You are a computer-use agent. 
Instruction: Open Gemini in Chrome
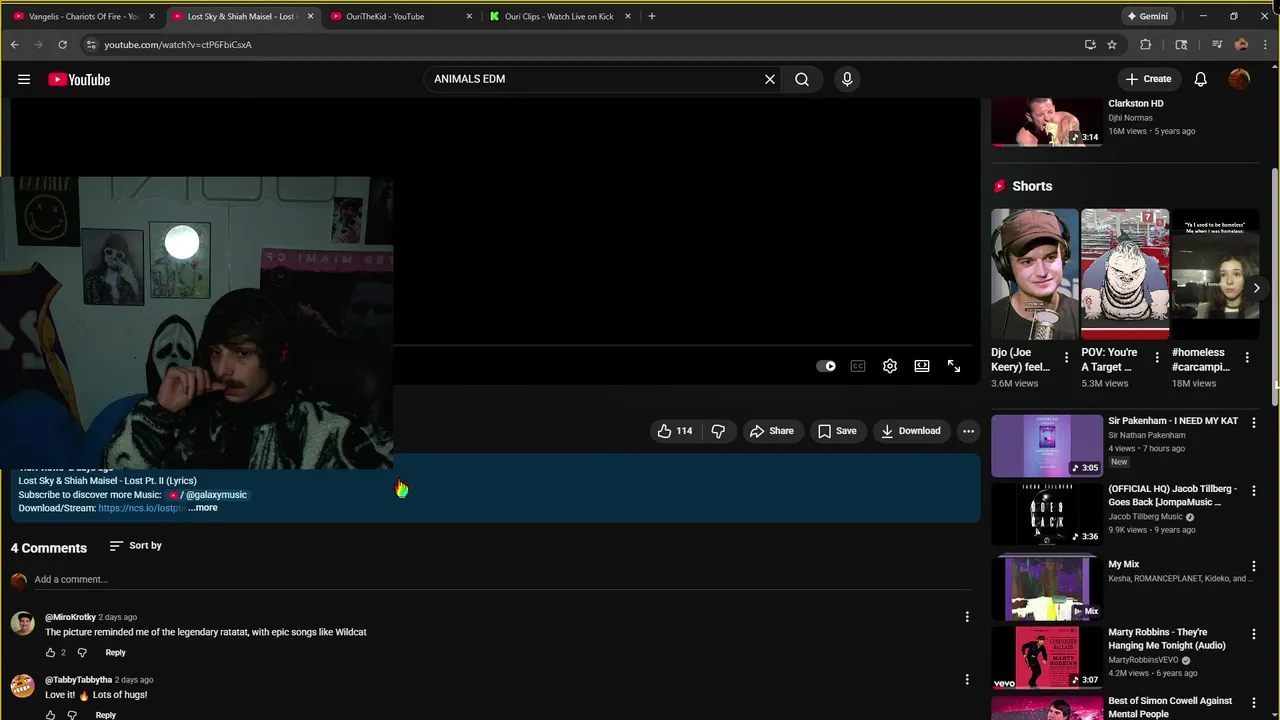1148,16
